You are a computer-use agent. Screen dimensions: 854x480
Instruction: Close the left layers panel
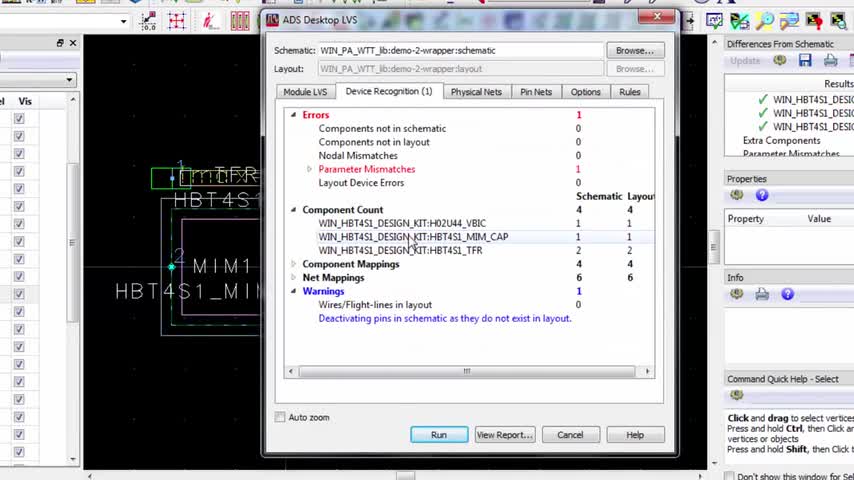click(x=73, y=42)
